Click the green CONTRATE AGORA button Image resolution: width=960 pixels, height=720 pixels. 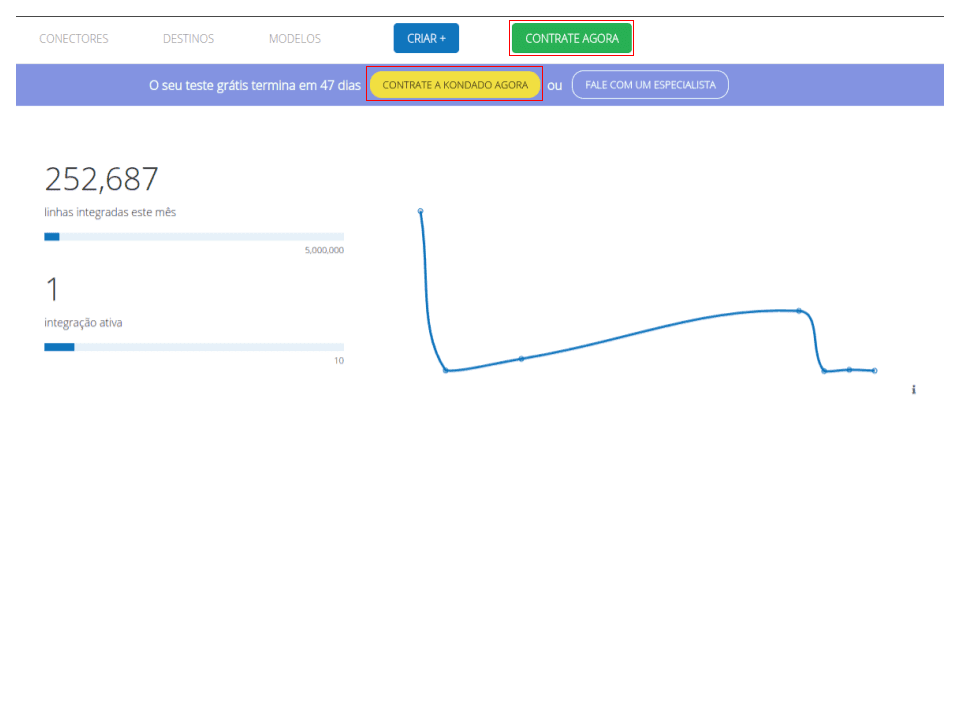coord(571,39)
